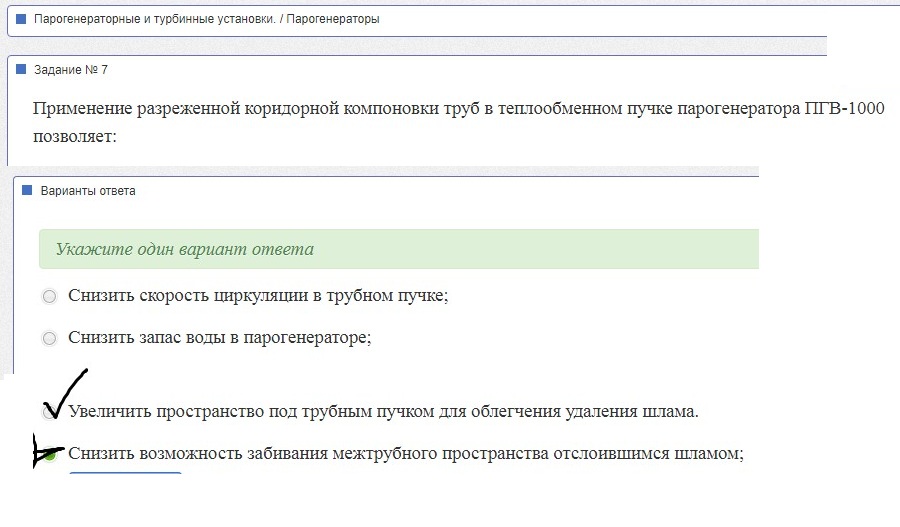This screenshot has width=900, height=527.
Task: Open Парогенераторные и турбинные установки breadcrumb
Action: coord(154,19)
